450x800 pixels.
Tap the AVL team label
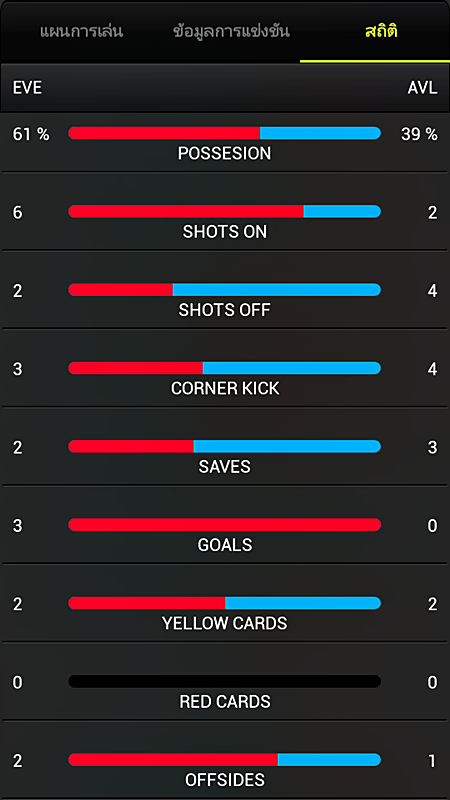click(422, 88)
